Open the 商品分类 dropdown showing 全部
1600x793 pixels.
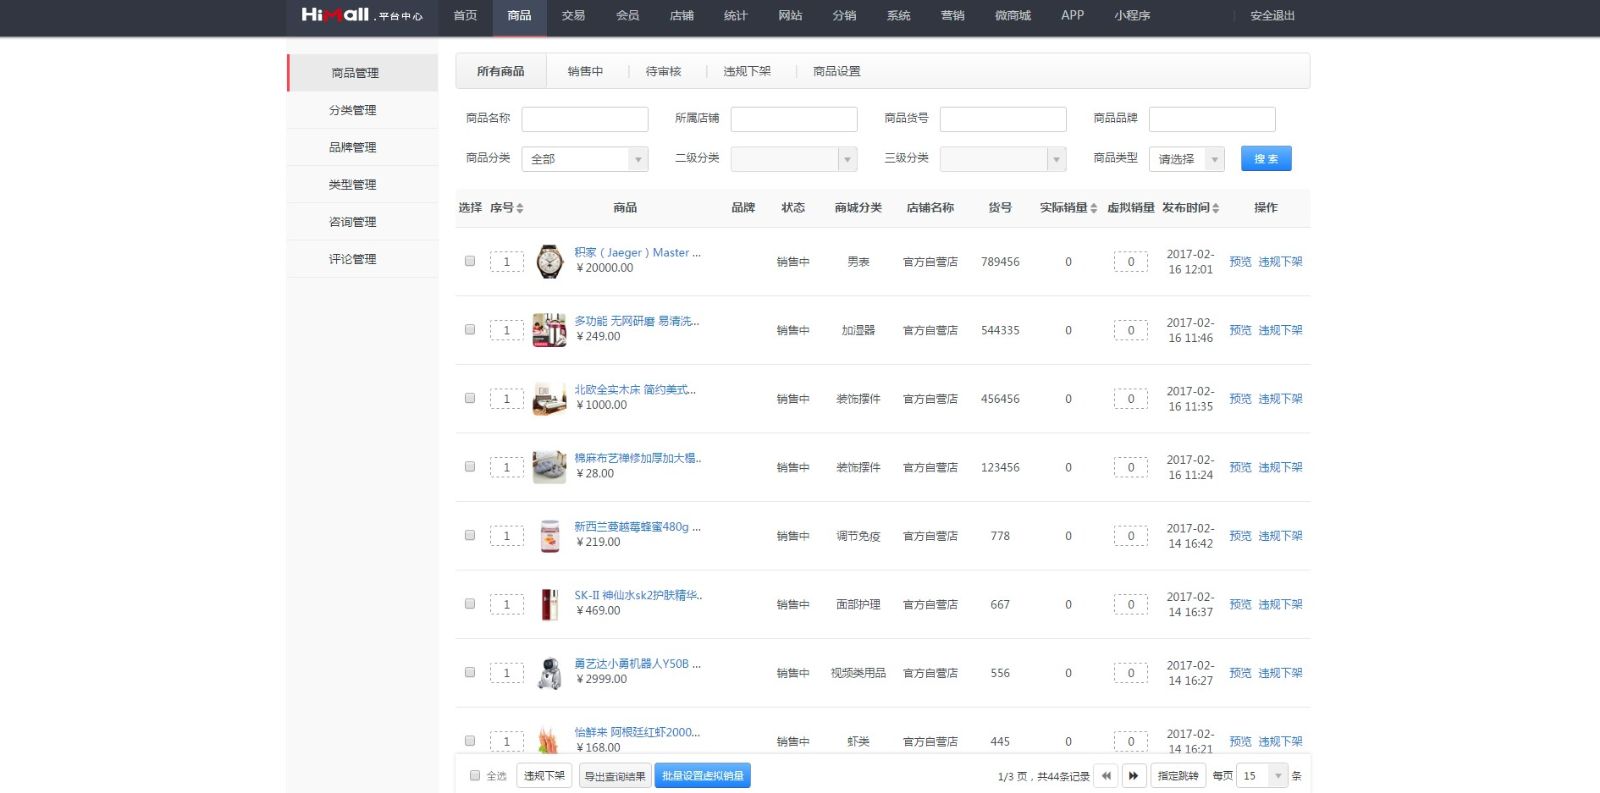click(585, 159)
